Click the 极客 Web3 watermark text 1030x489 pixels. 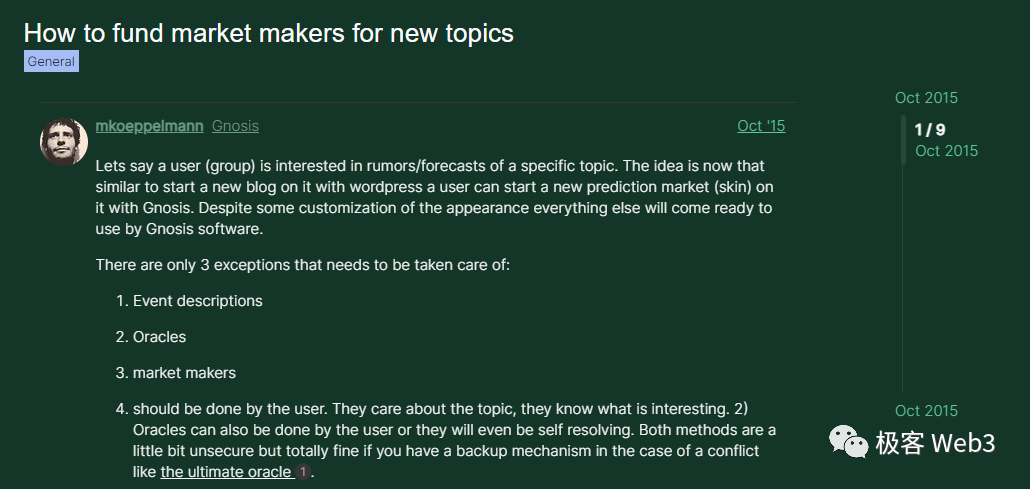click(935, 442)
